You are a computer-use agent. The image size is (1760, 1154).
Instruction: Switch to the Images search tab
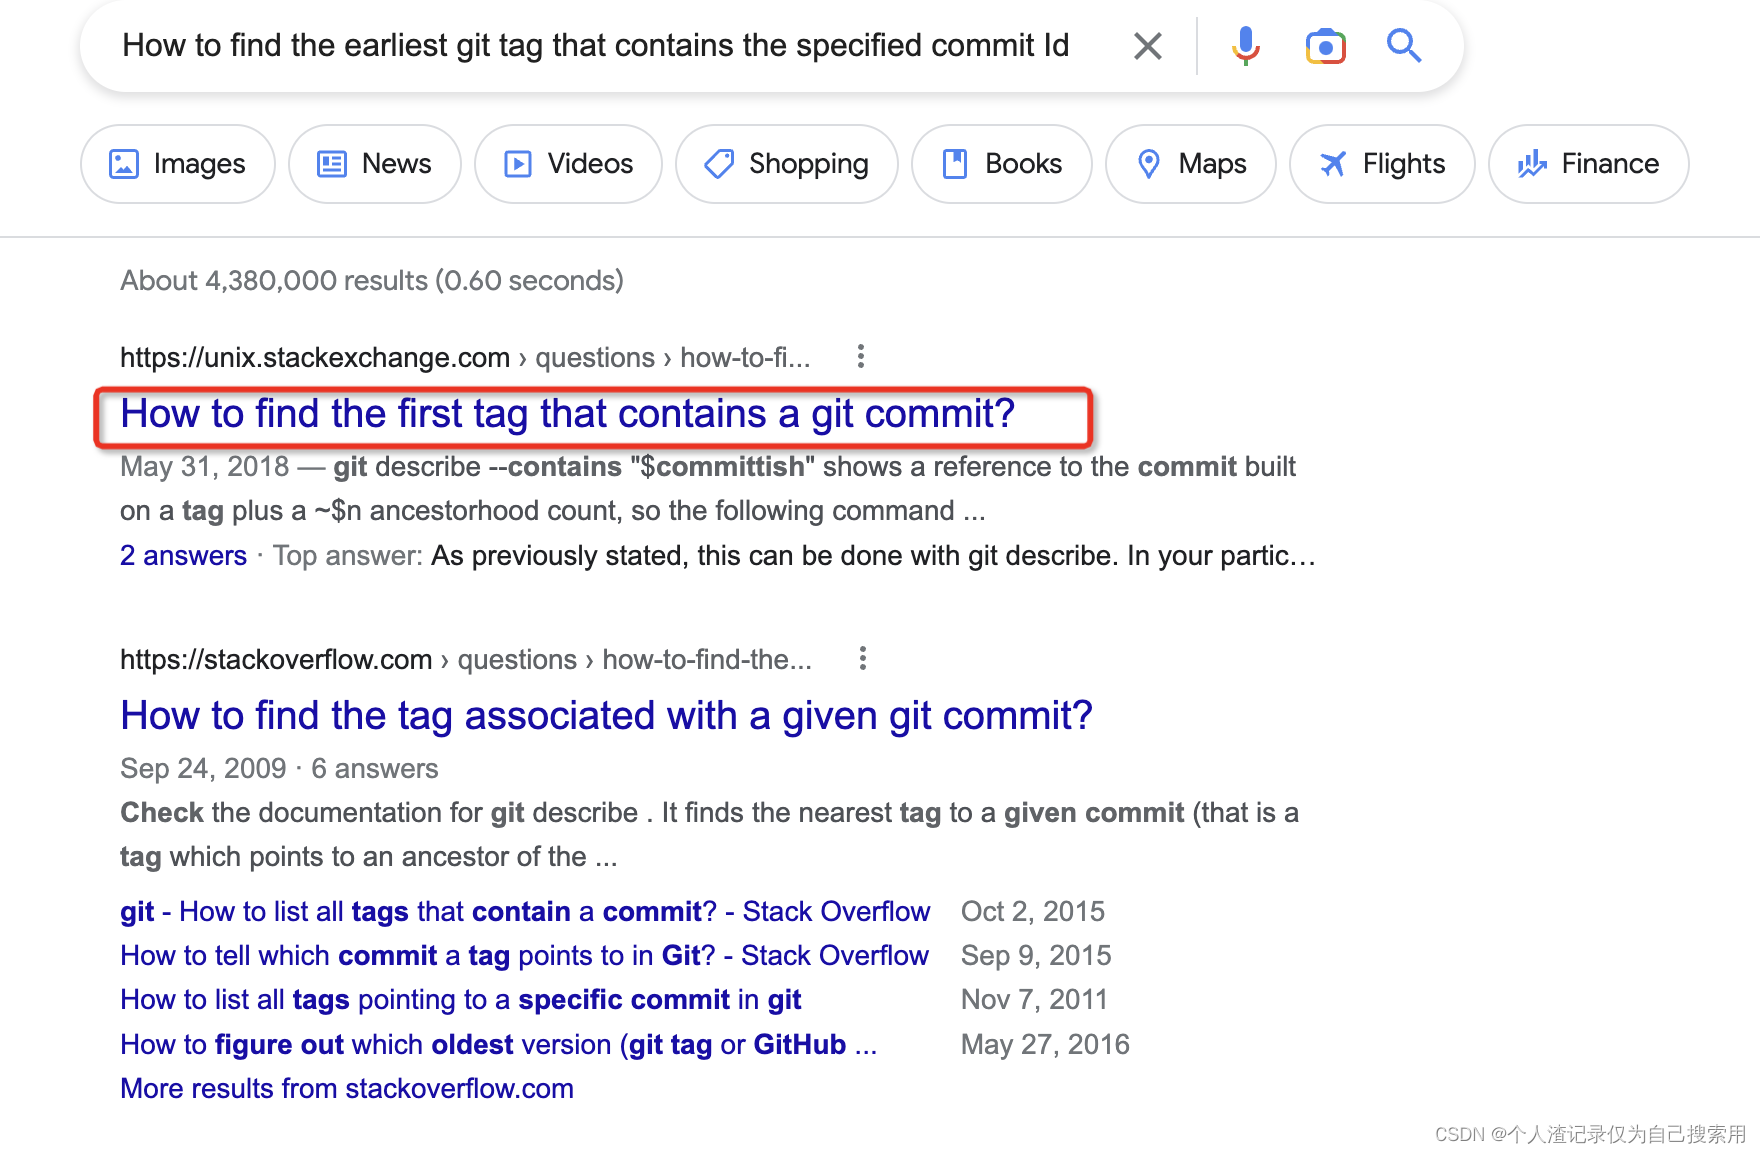coord(177,163)
